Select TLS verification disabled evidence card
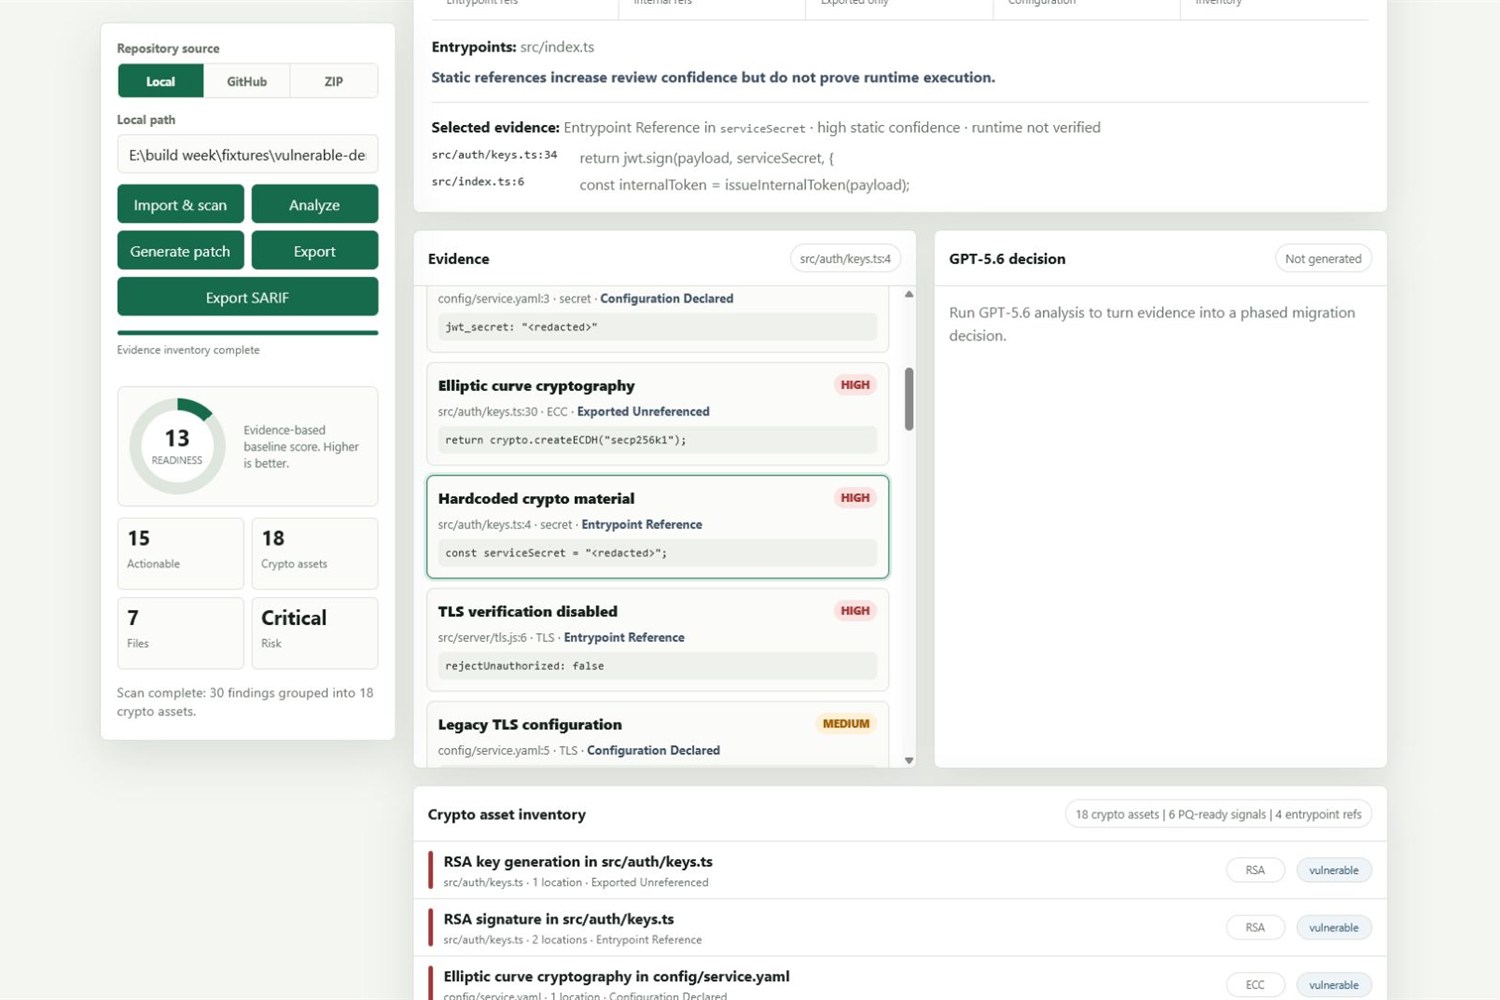The image size is (1500, 1000). [657, 640]
